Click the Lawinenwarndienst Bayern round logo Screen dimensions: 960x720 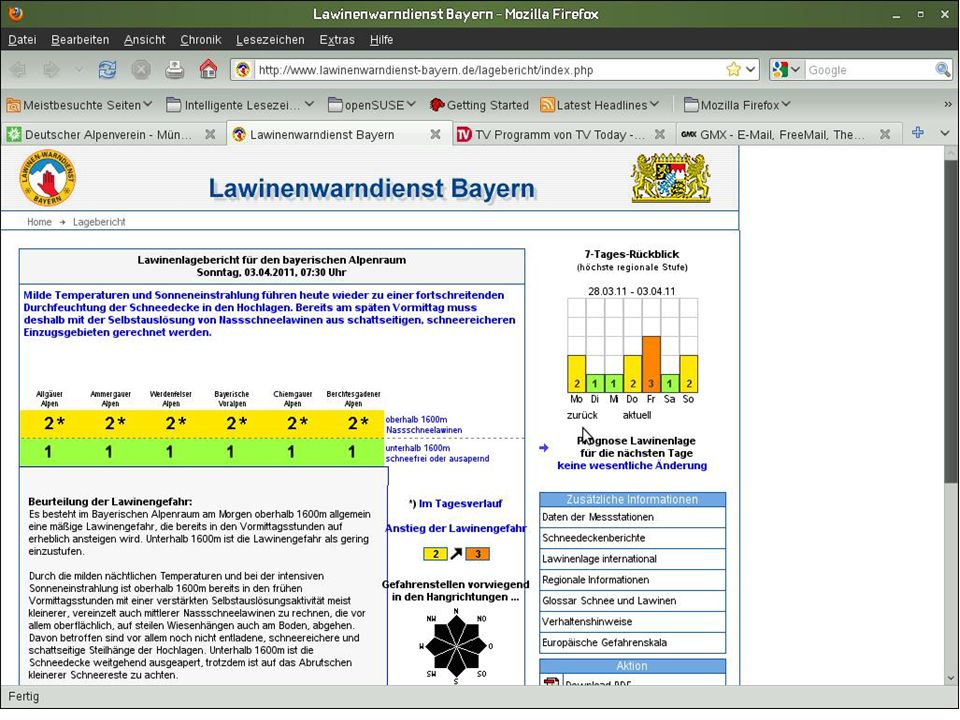coord(48,178)
